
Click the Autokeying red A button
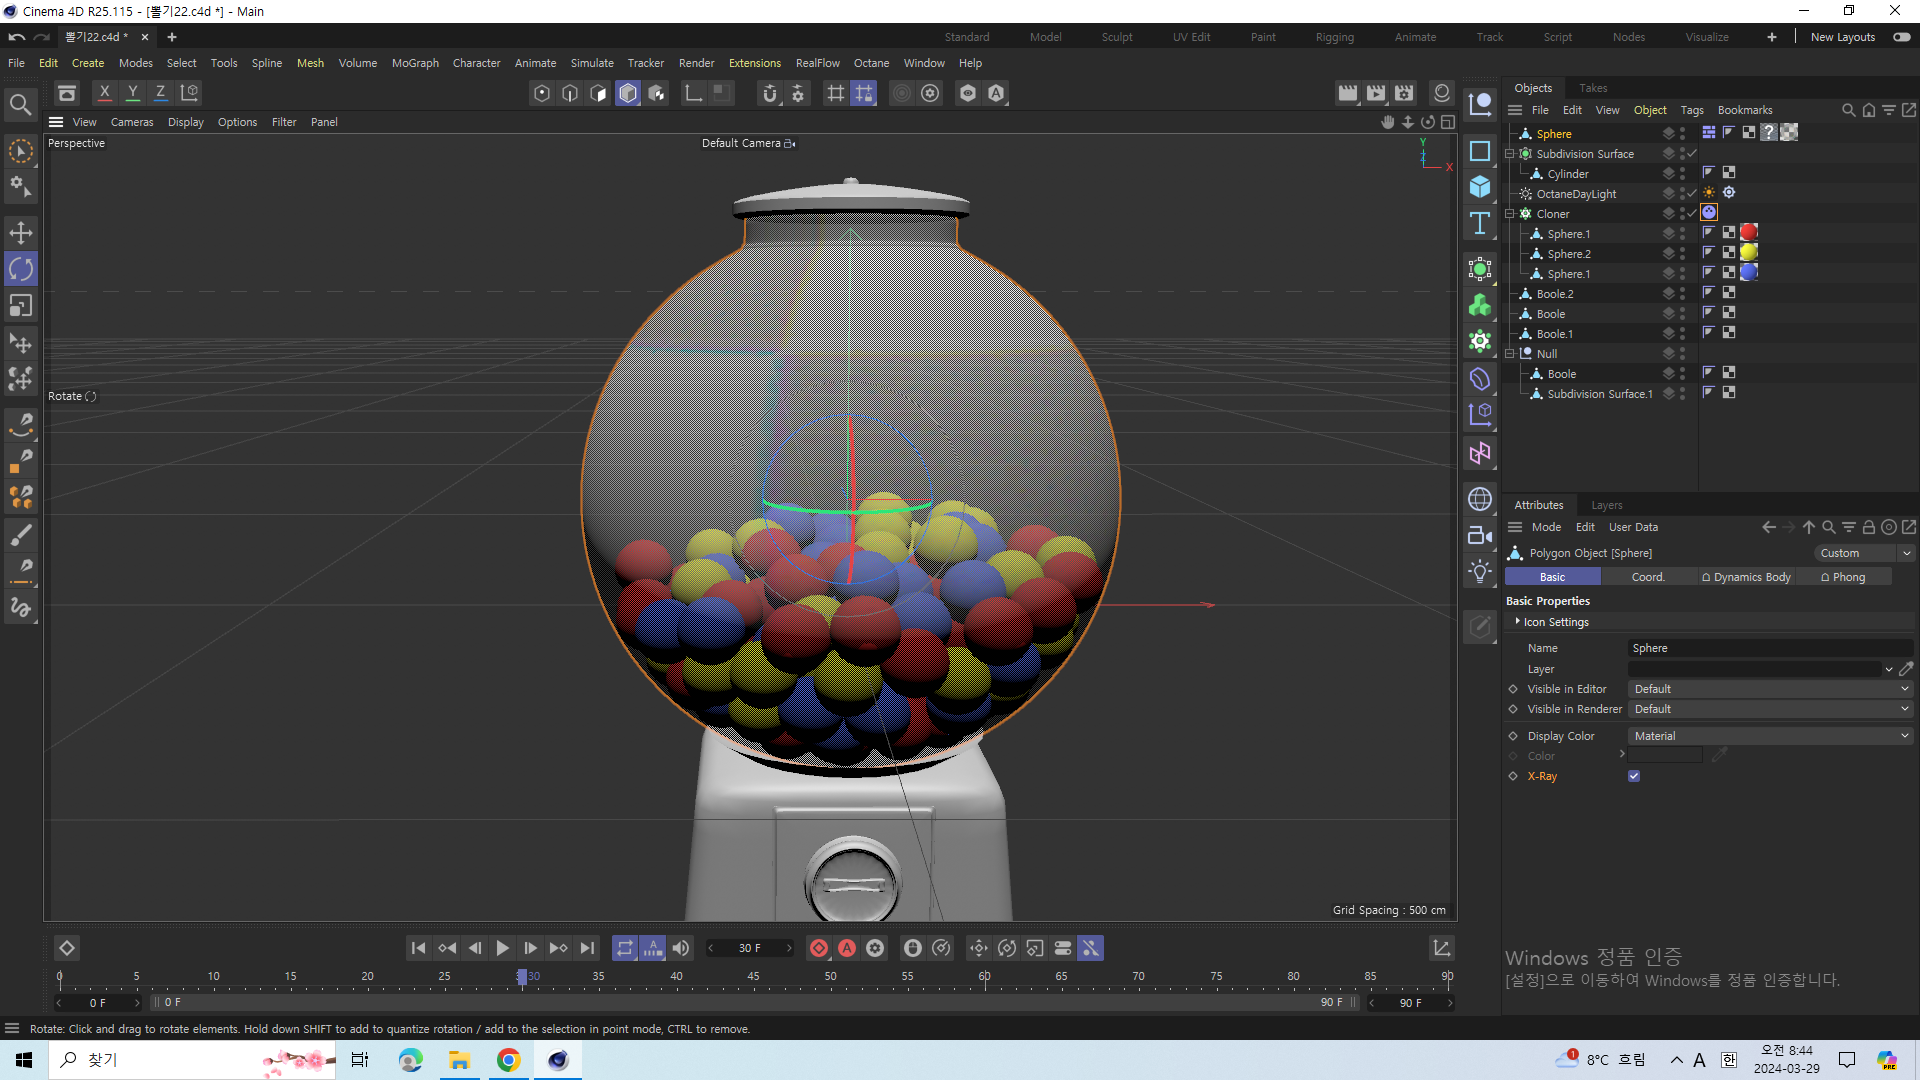click(847, 948)
